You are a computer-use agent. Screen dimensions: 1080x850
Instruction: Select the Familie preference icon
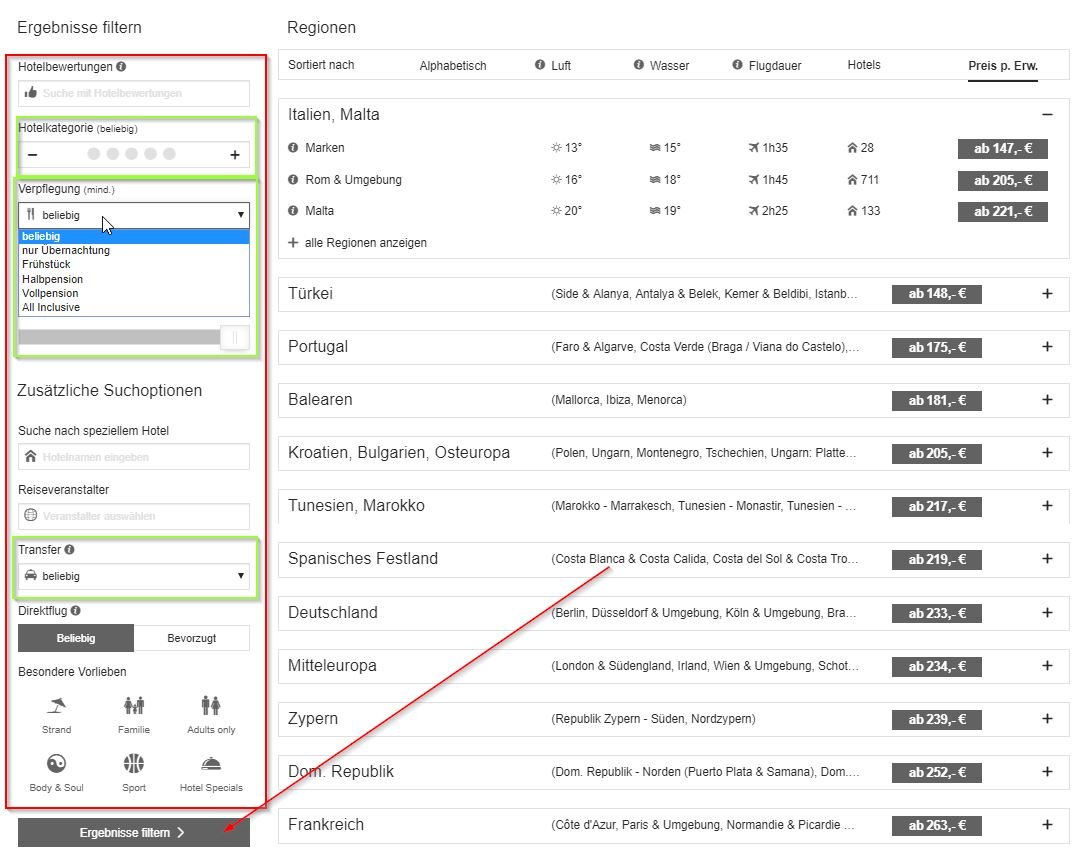(134, 706)
